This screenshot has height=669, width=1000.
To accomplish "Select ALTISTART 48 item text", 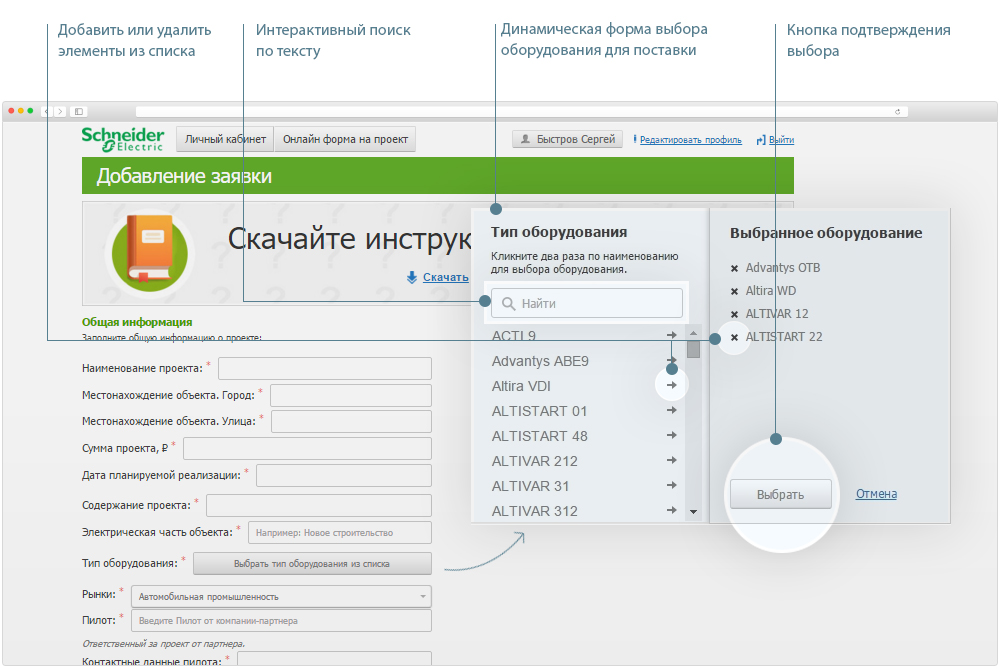I will (540, 436).
